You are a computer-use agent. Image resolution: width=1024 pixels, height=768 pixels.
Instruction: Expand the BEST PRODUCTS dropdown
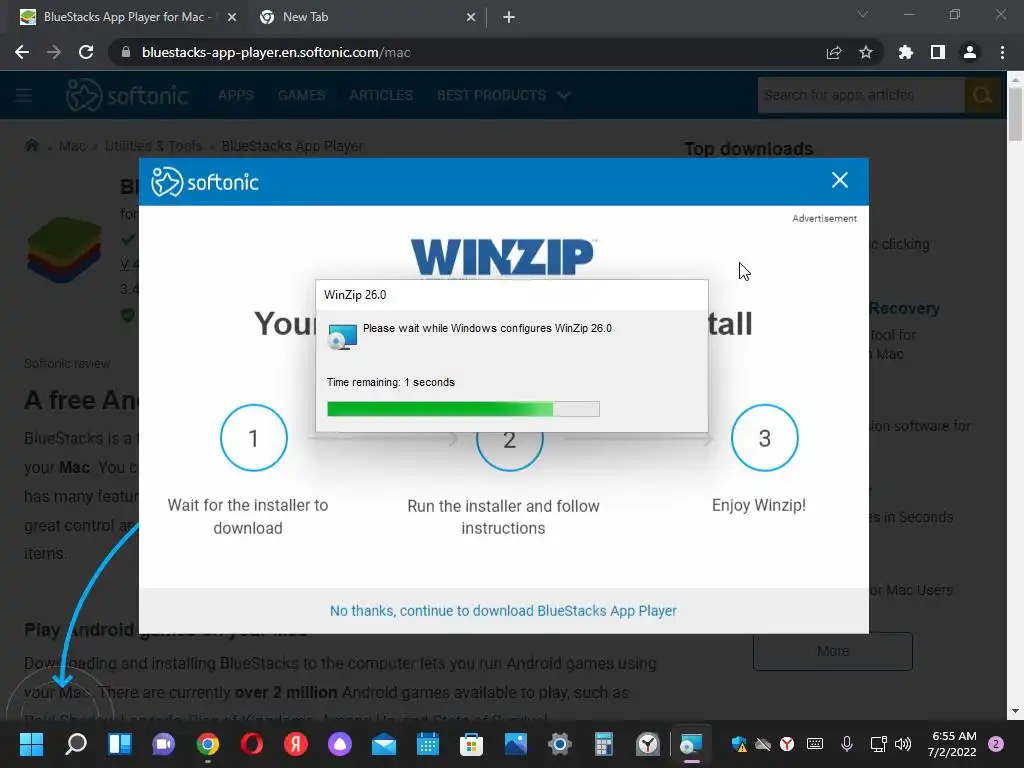[504, 95]
